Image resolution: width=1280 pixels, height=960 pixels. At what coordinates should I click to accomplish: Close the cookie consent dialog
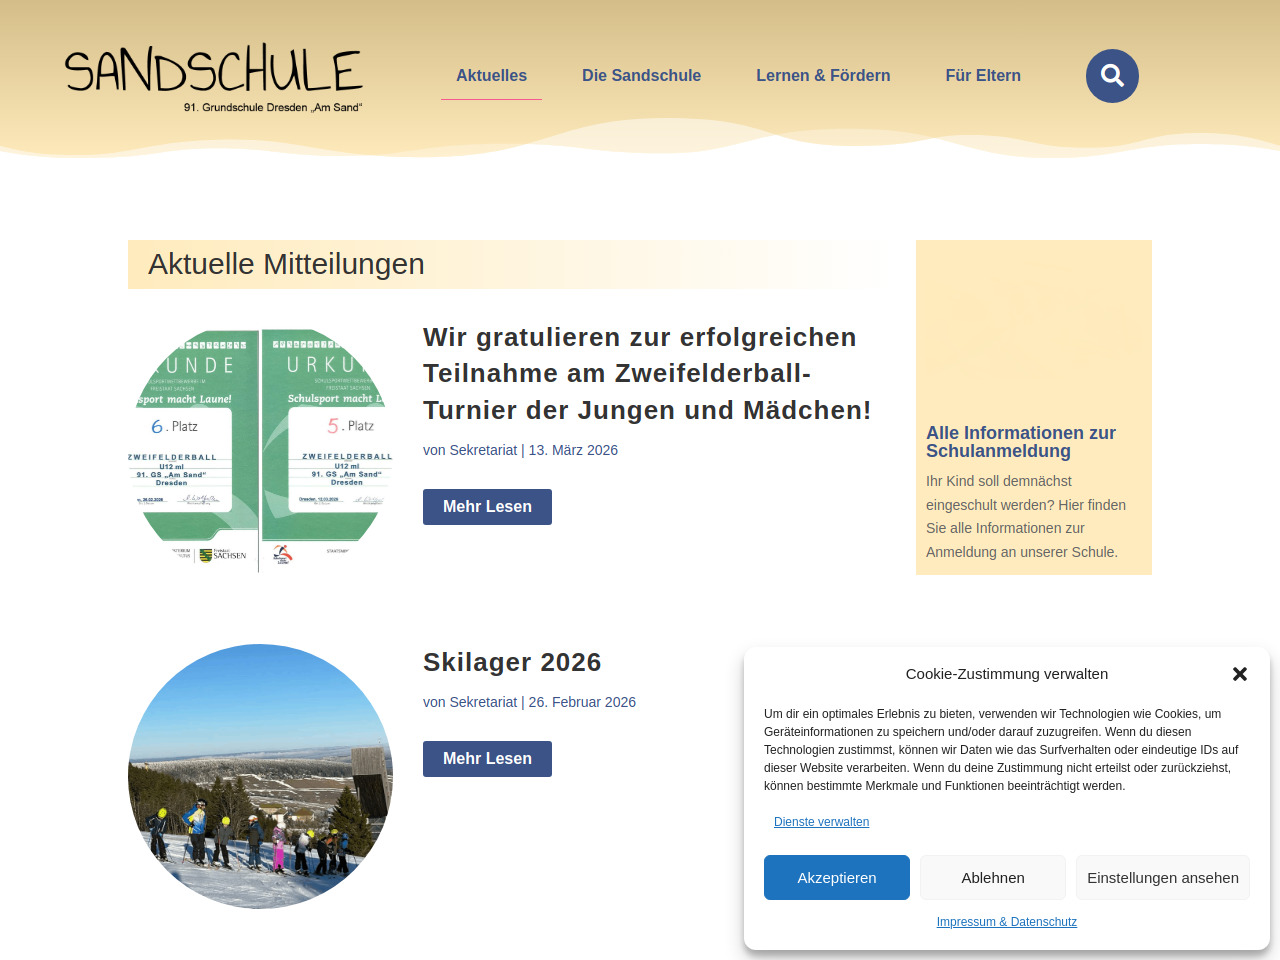(x=1240, y=674)
